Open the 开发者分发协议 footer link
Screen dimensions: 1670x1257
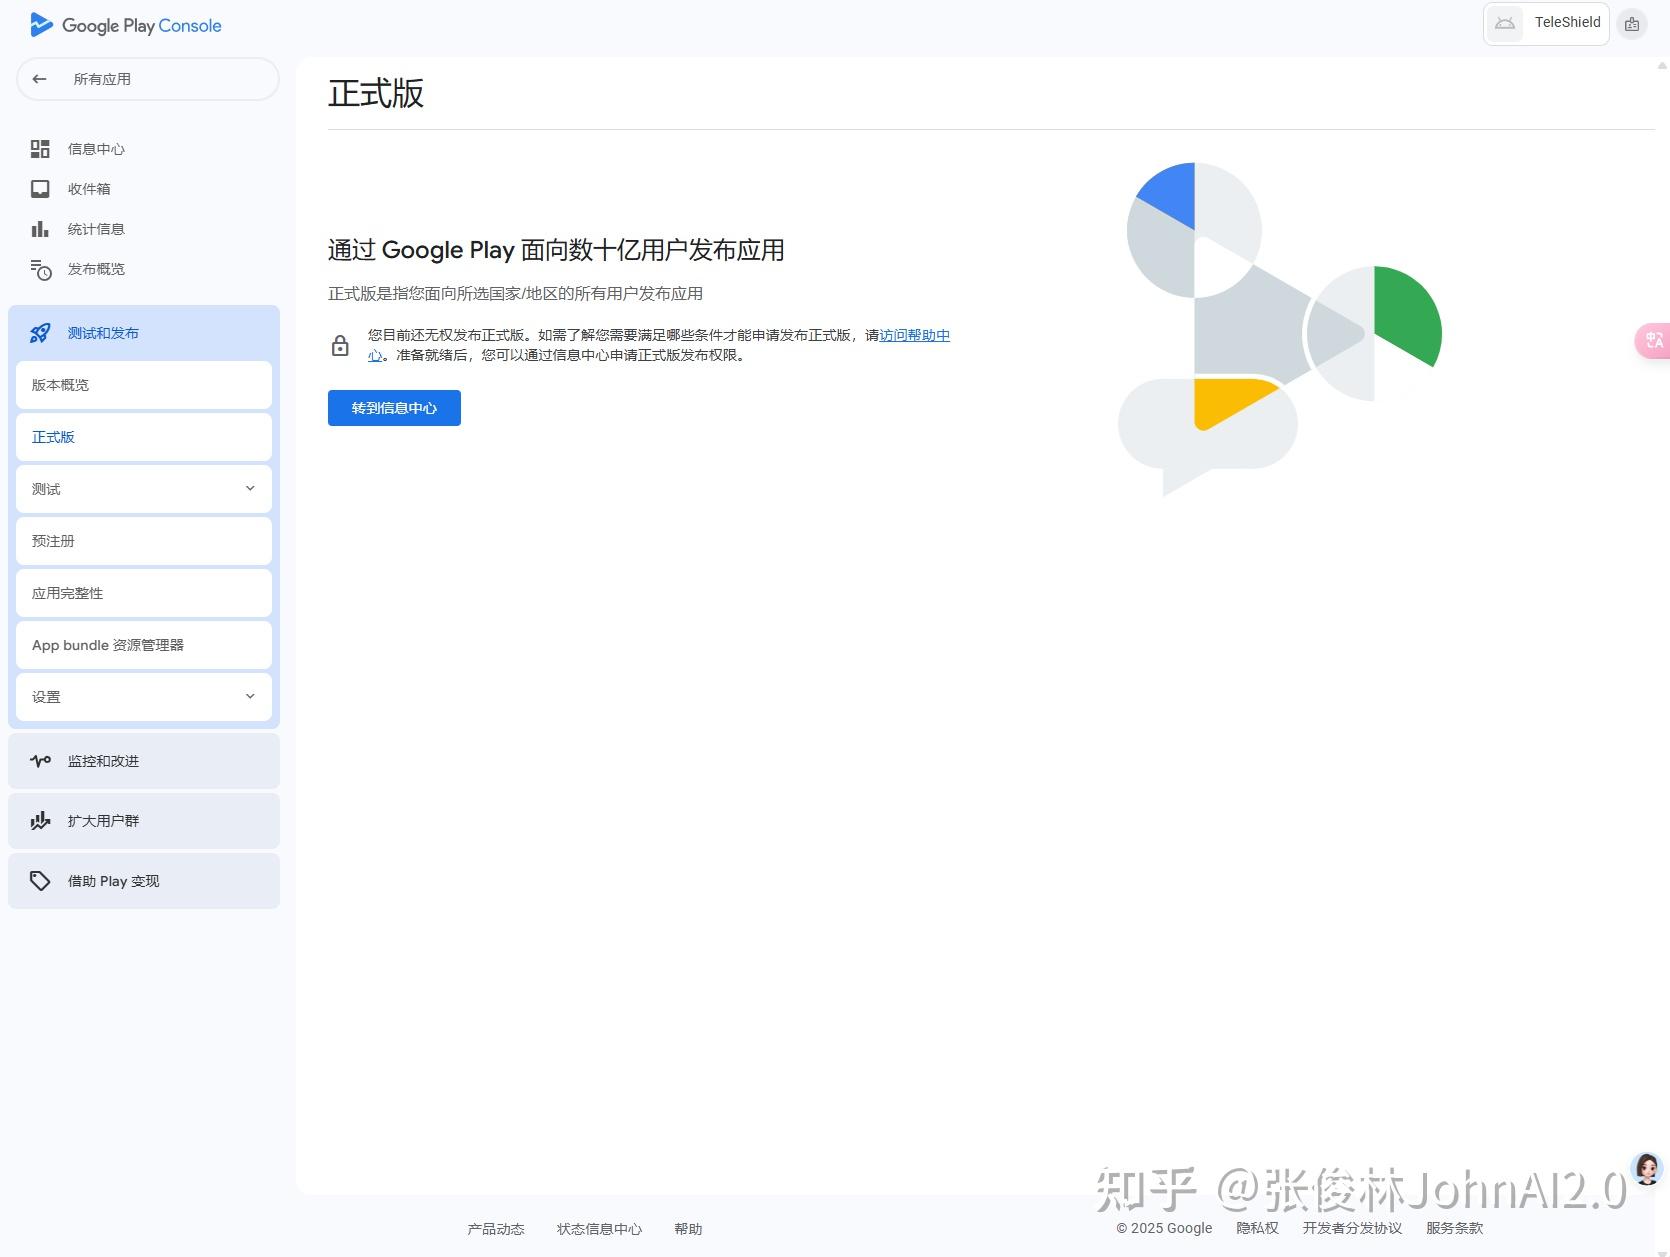(1352, 1228)
